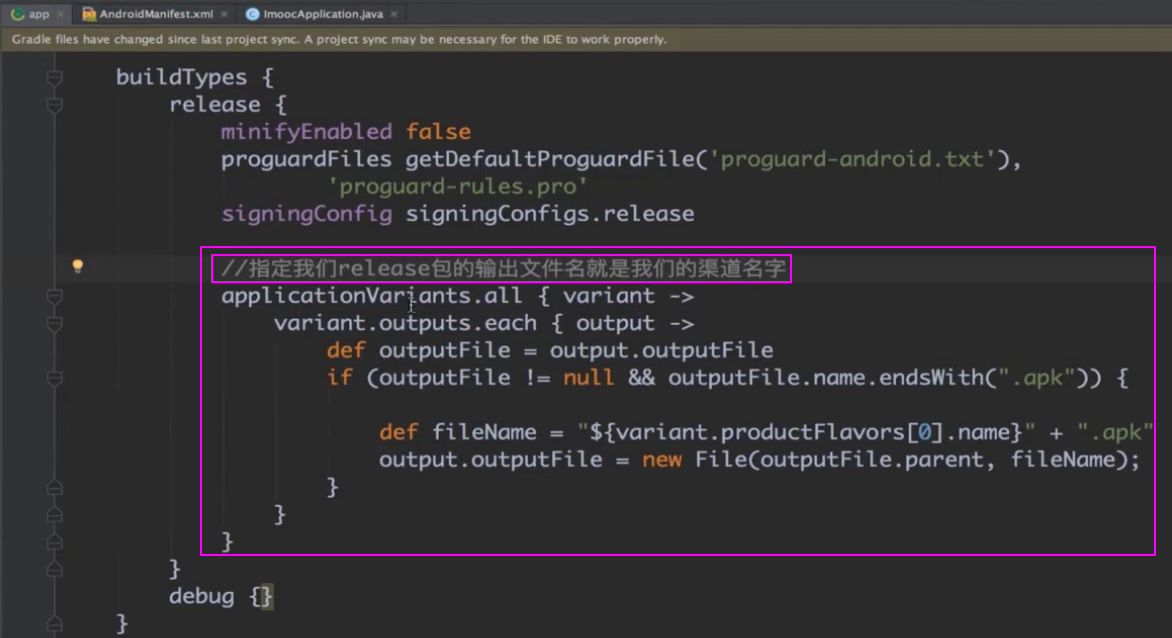This screenshot has height=638, width=1172.
Task: Click the 'debug {}' line
Action: click(221, 597)
